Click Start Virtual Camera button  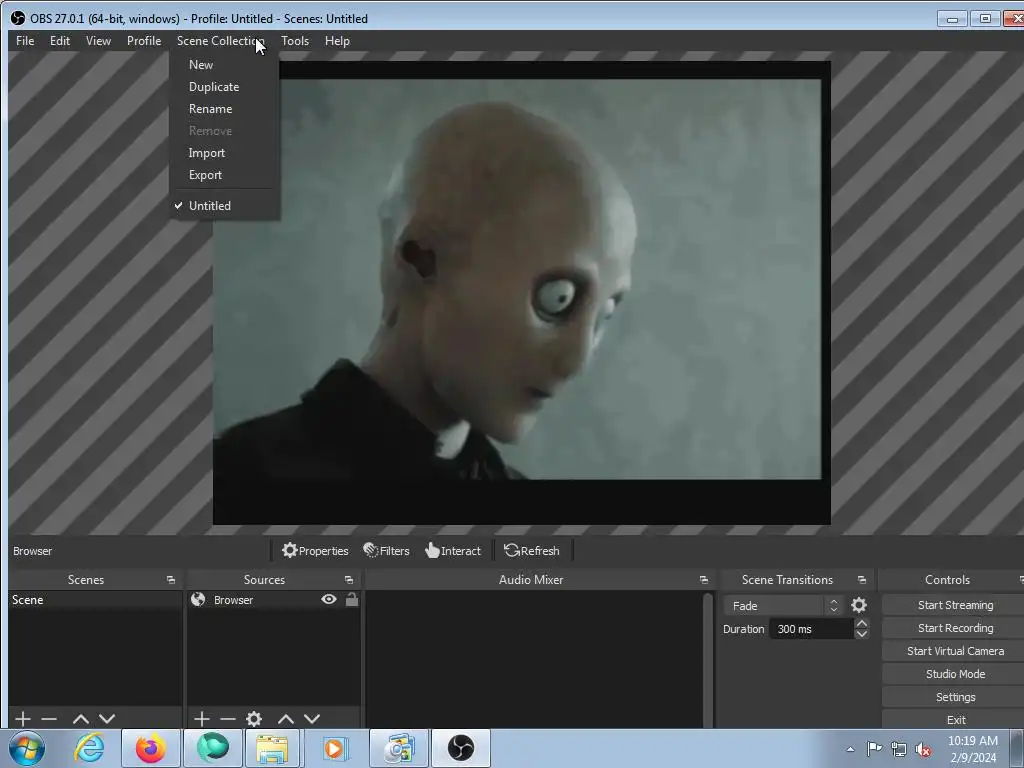(955, 651)
